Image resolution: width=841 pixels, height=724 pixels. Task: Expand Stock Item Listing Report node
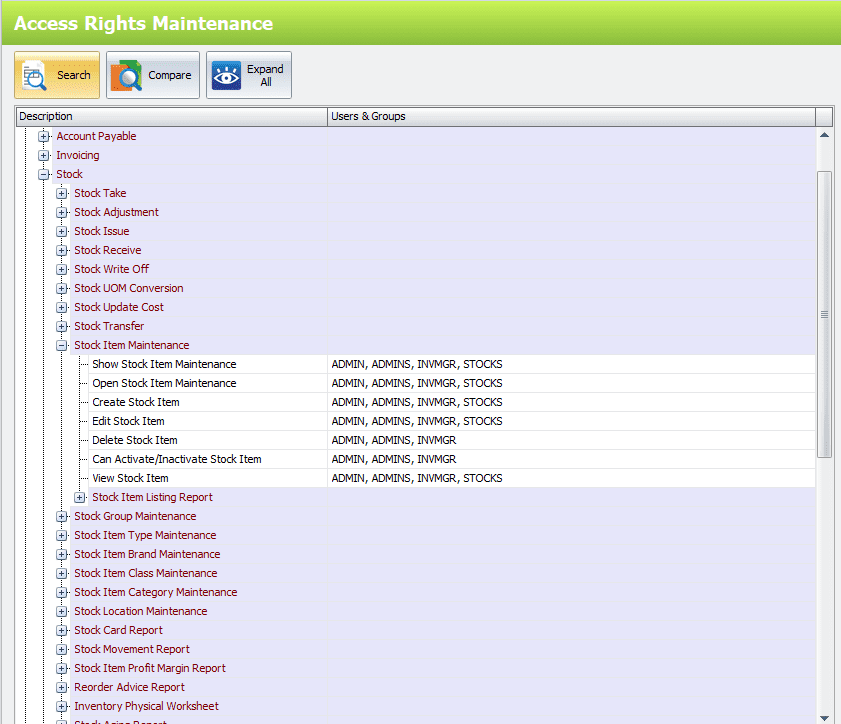(80, 497)
